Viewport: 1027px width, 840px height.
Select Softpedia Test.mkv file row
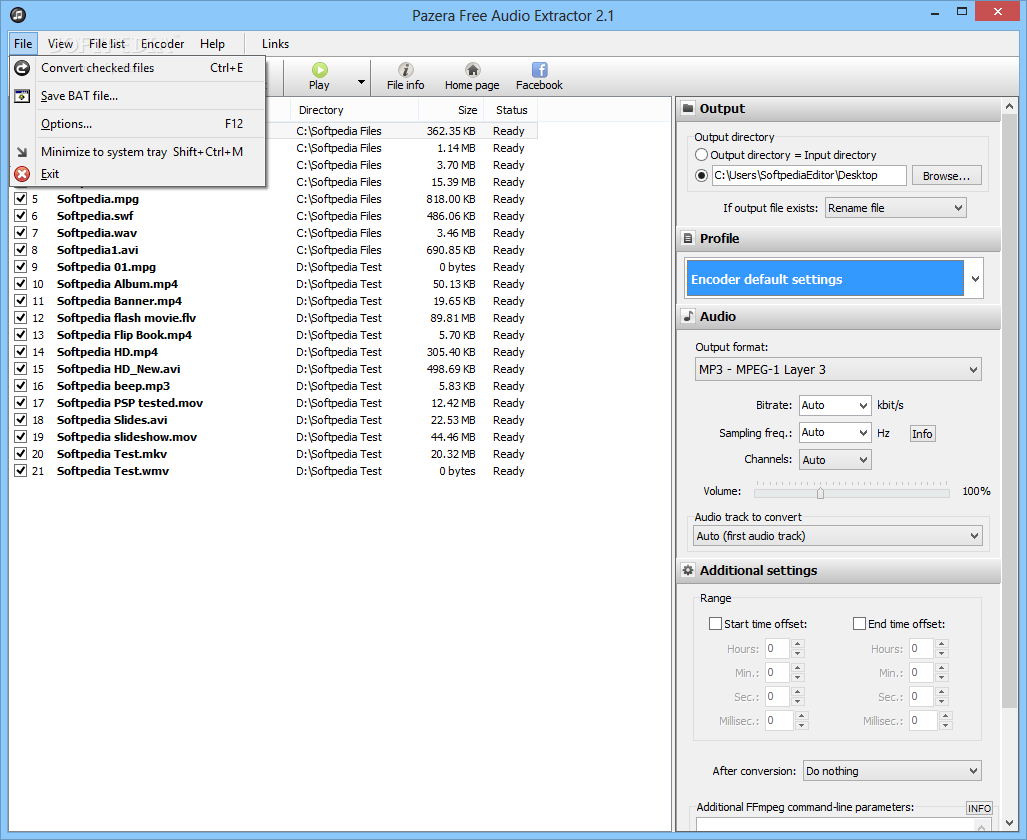[275, 454]
